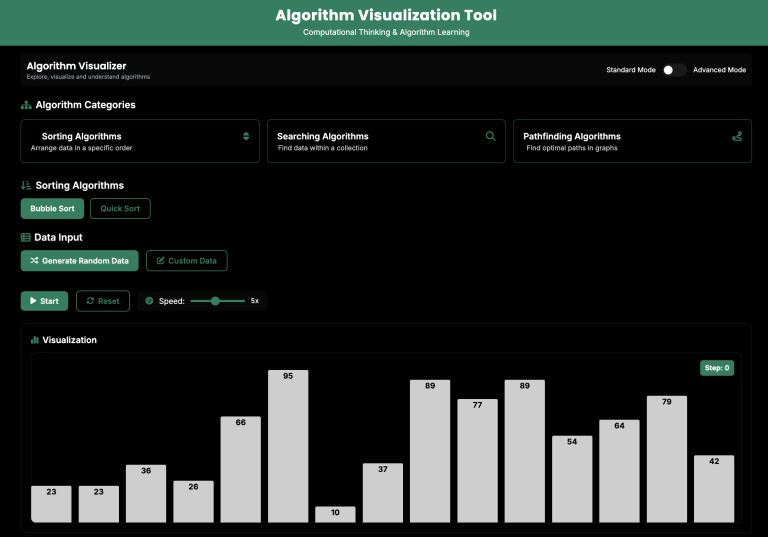Select the Quick Sort algorithm
This screenshot has height=537, width=768.
pyautogui.click(x=120, y=209)
